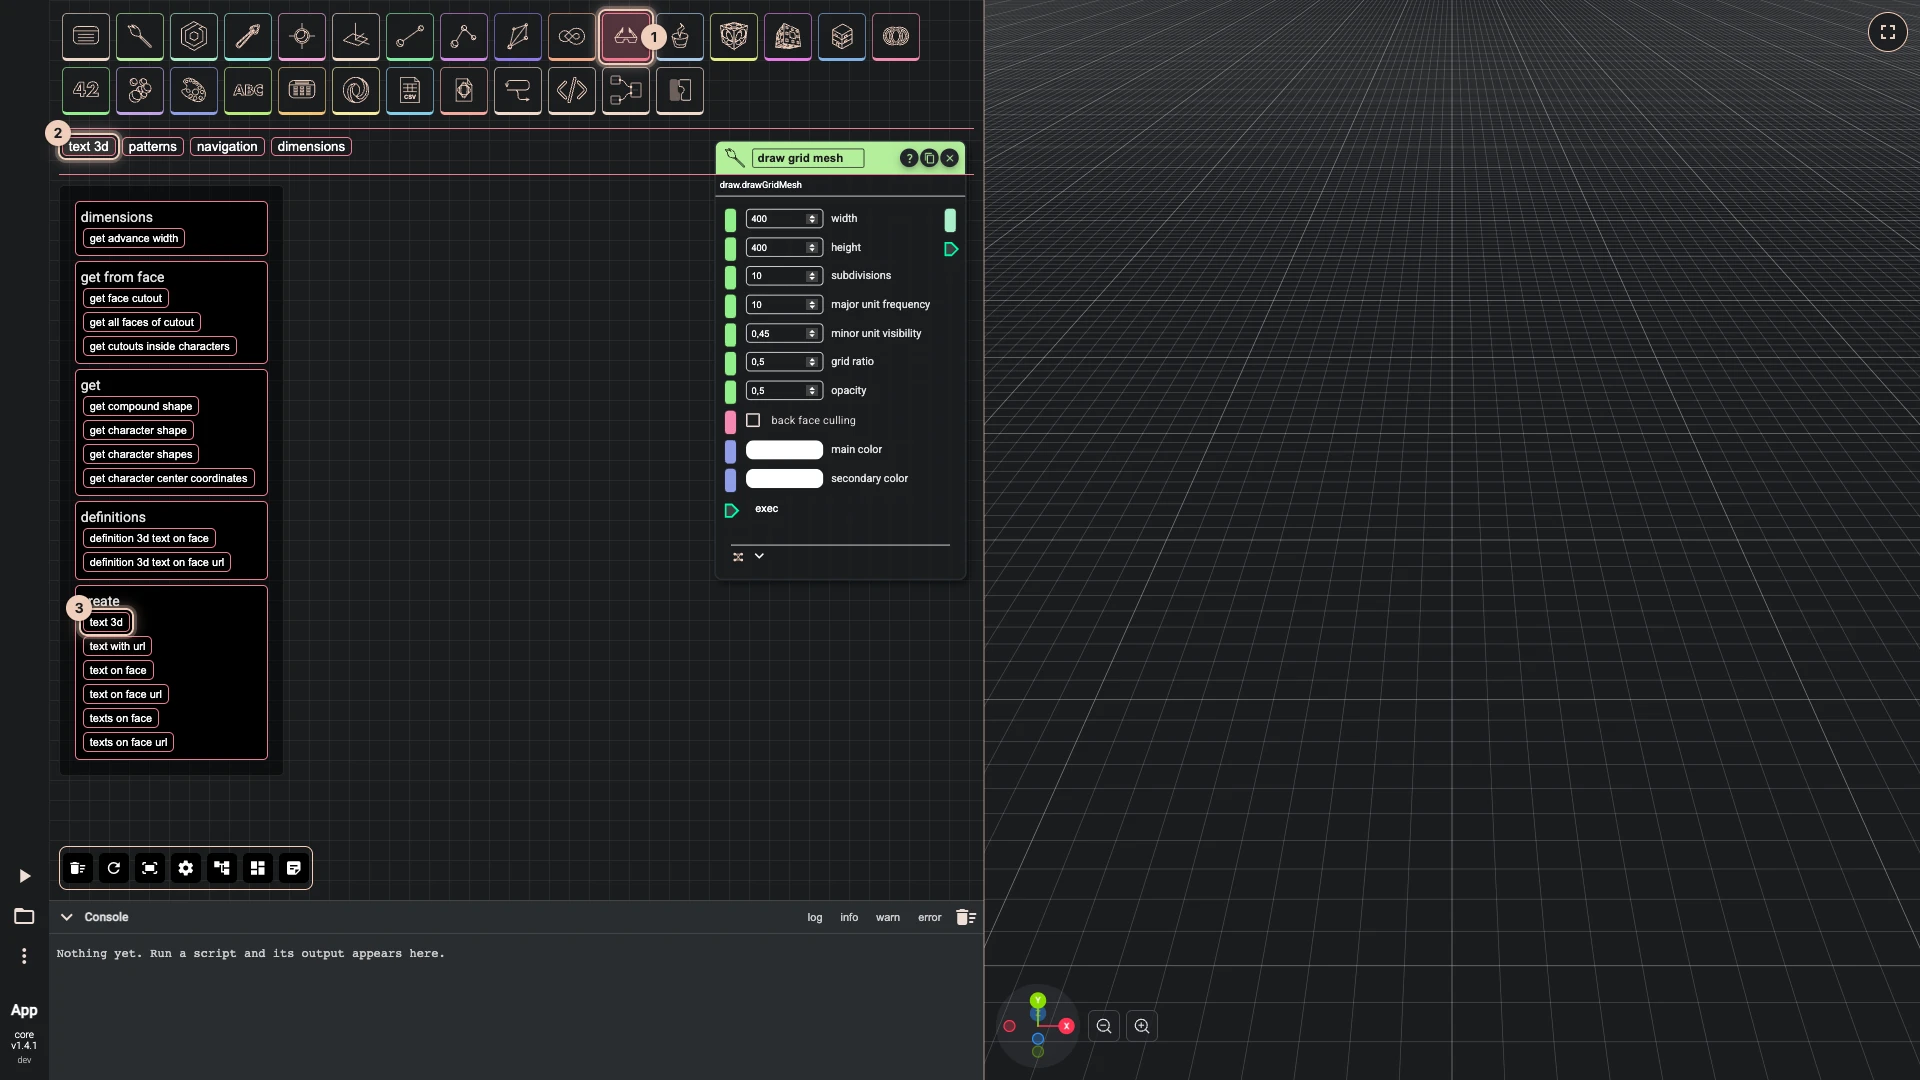The width and height of the screenshot is (1920, 1080).
Task: Select the code brackets category icon
Action: [x=572, y=91]
